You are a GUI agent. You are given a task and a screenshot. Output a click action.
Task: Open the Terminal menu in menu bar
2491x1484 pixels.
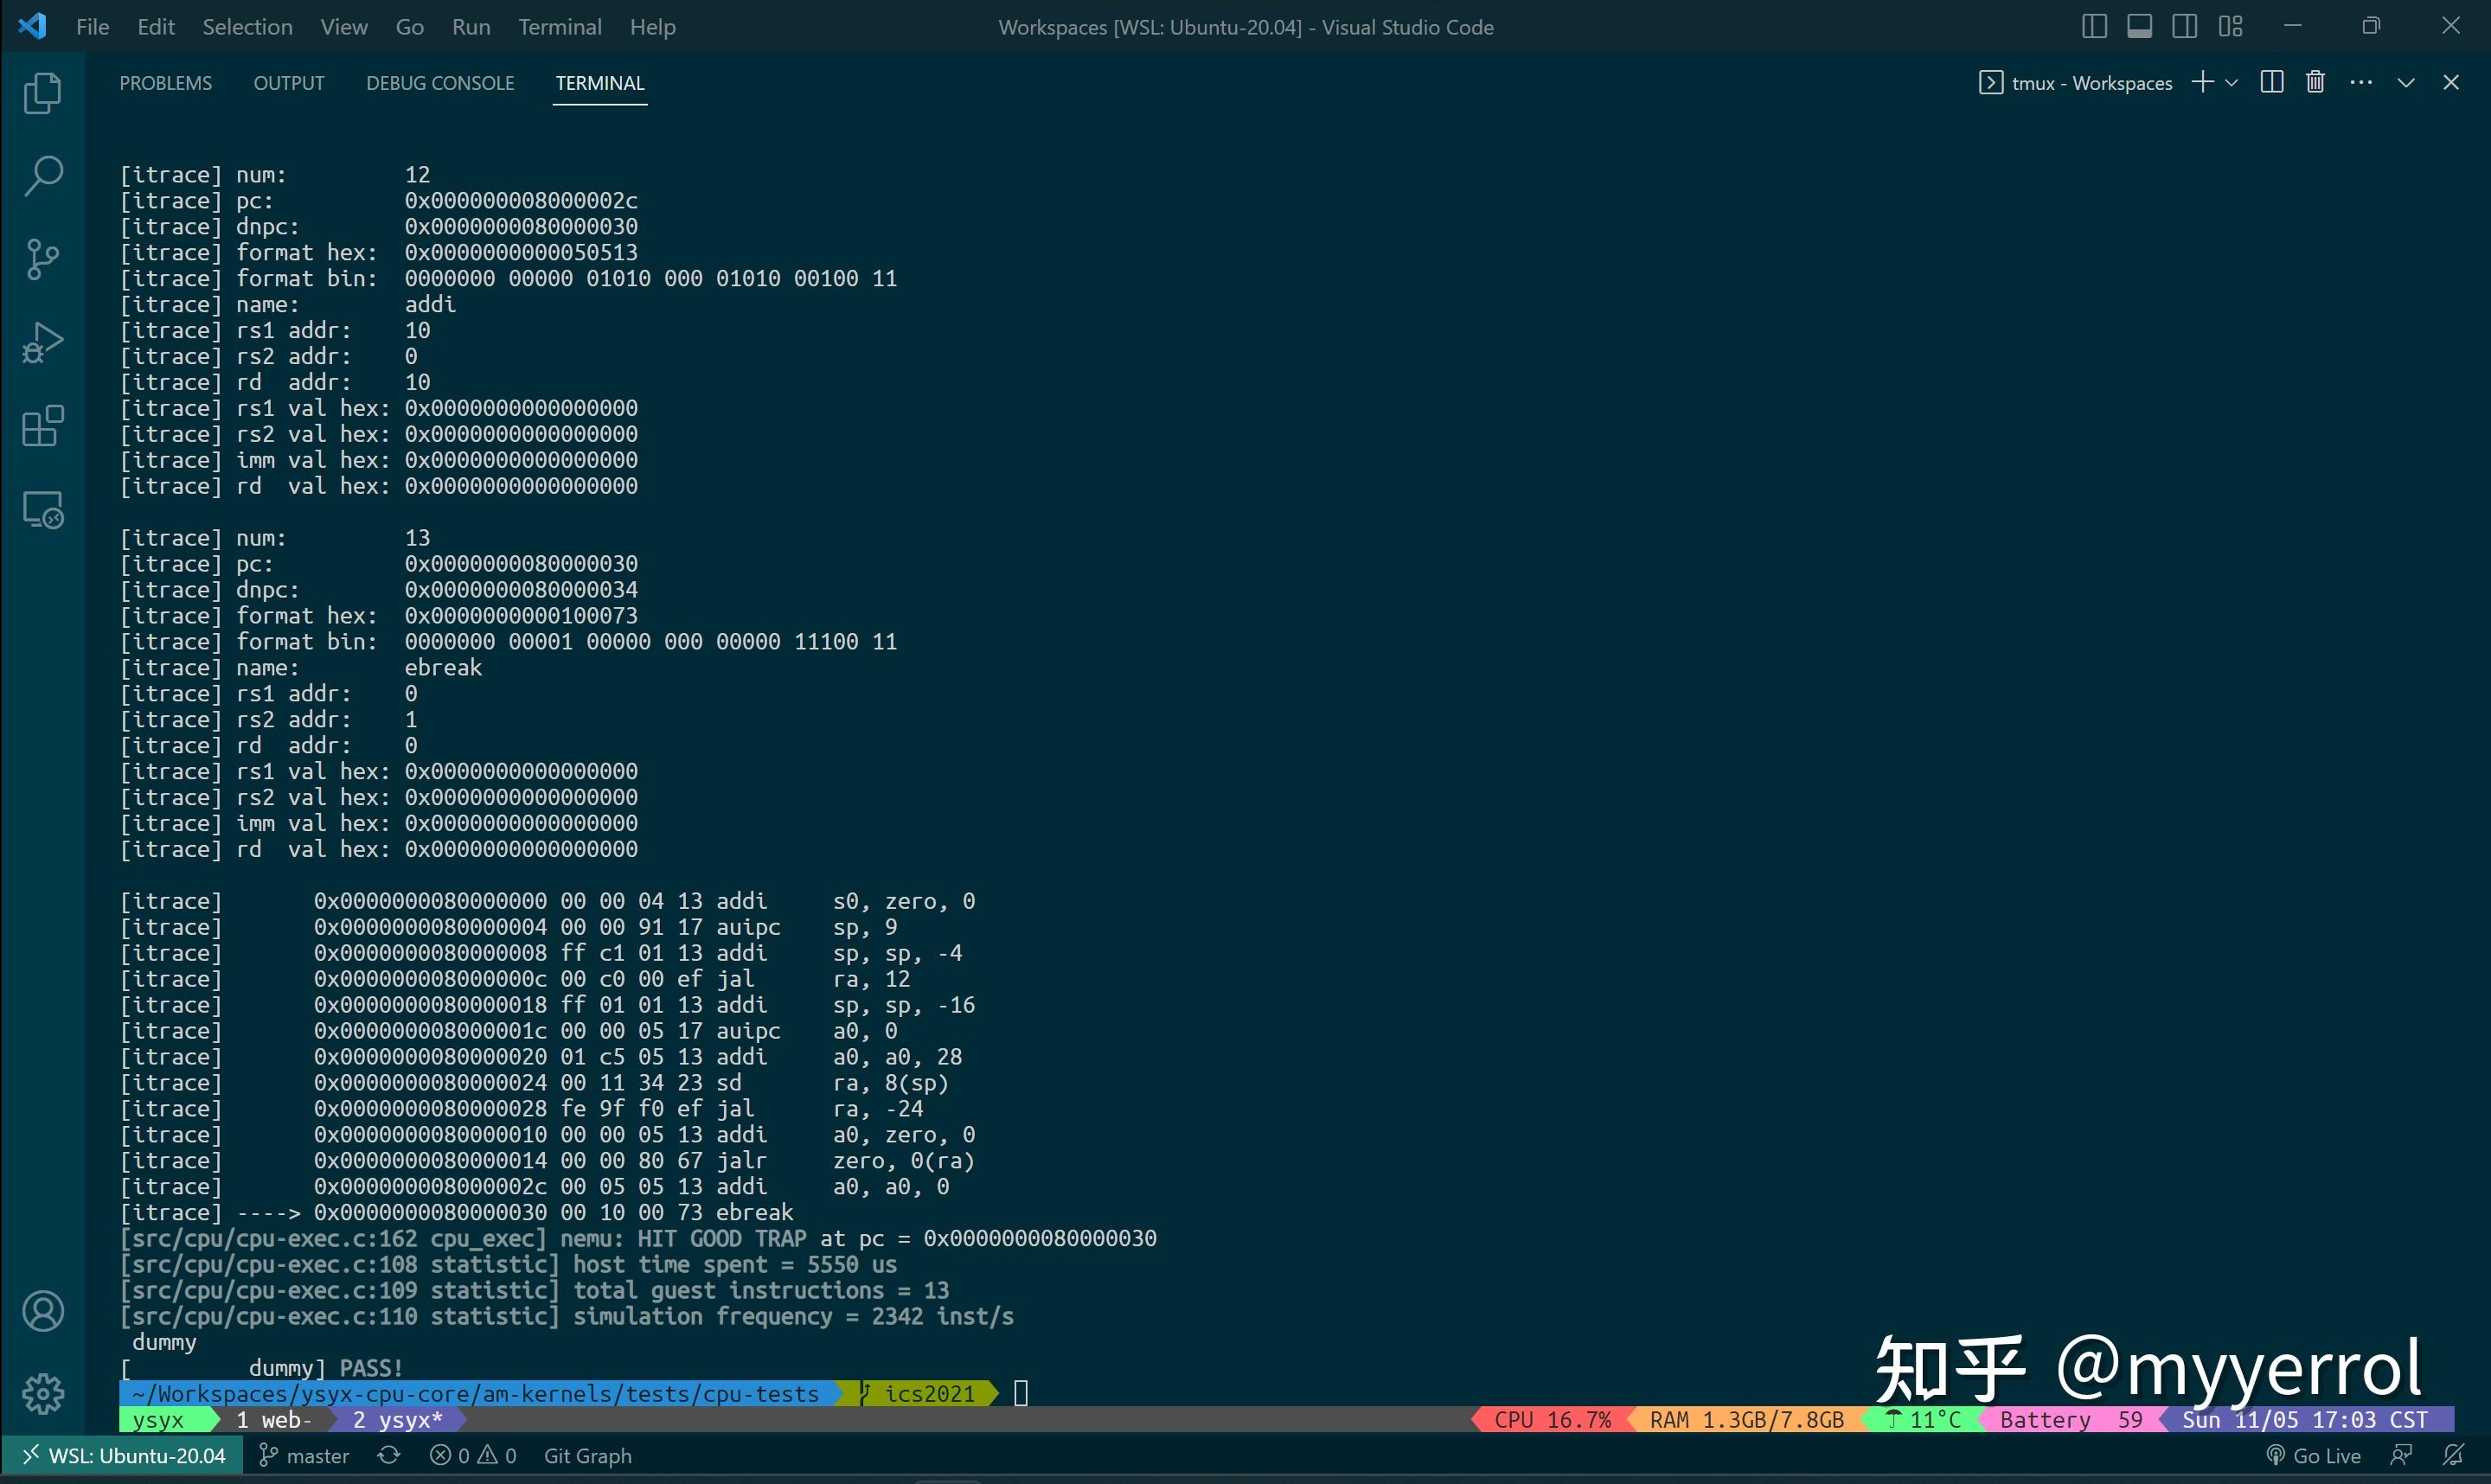pyautogui.click(x=559, y=27)
